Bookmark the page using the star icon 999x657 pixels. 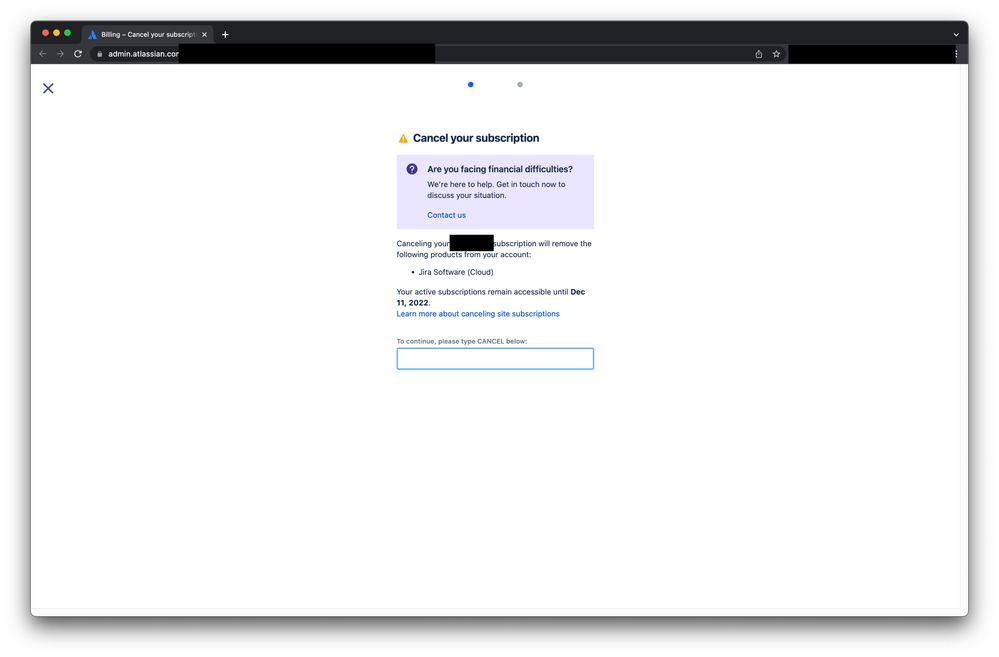click(x=776, y=54)
